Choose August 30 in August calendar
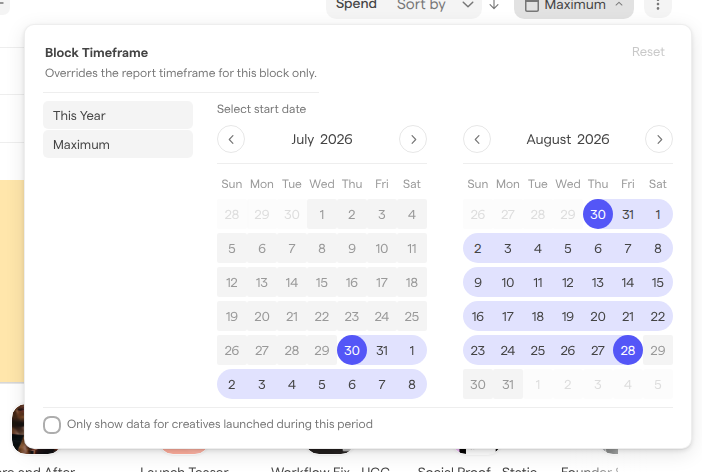The image size is (702, 472). (478, 385)
